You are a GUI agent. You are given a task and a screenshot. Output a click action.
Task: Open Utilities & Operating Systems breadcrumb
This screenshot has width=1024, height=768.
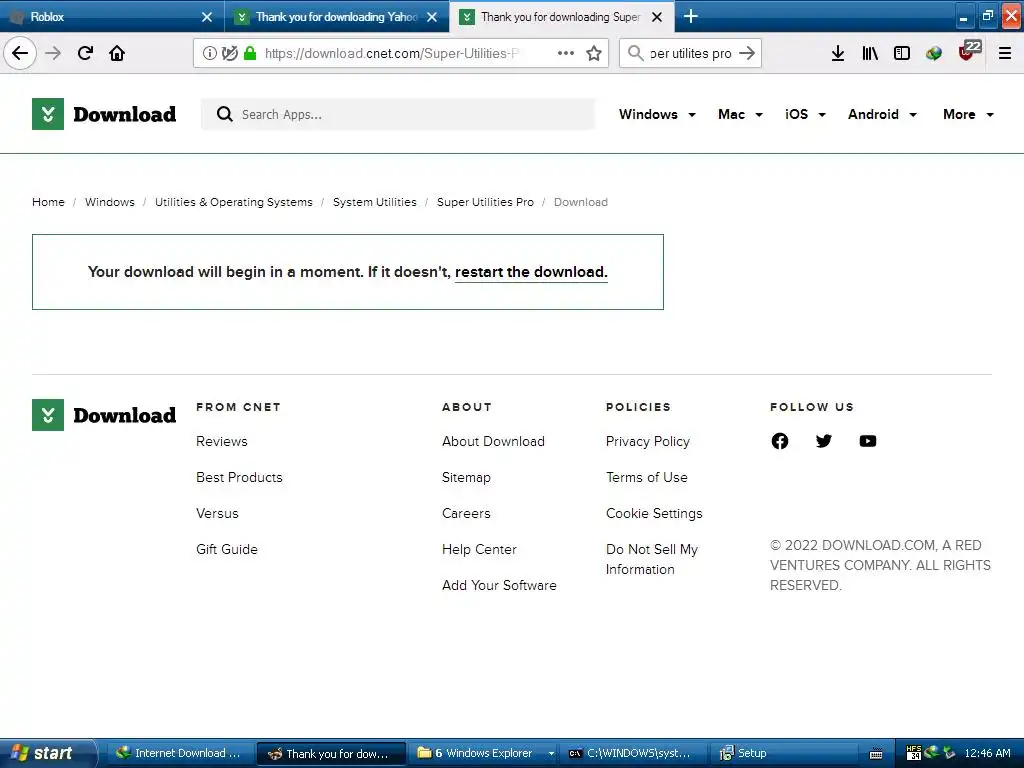pyautogui.click(x=234, y=202)
